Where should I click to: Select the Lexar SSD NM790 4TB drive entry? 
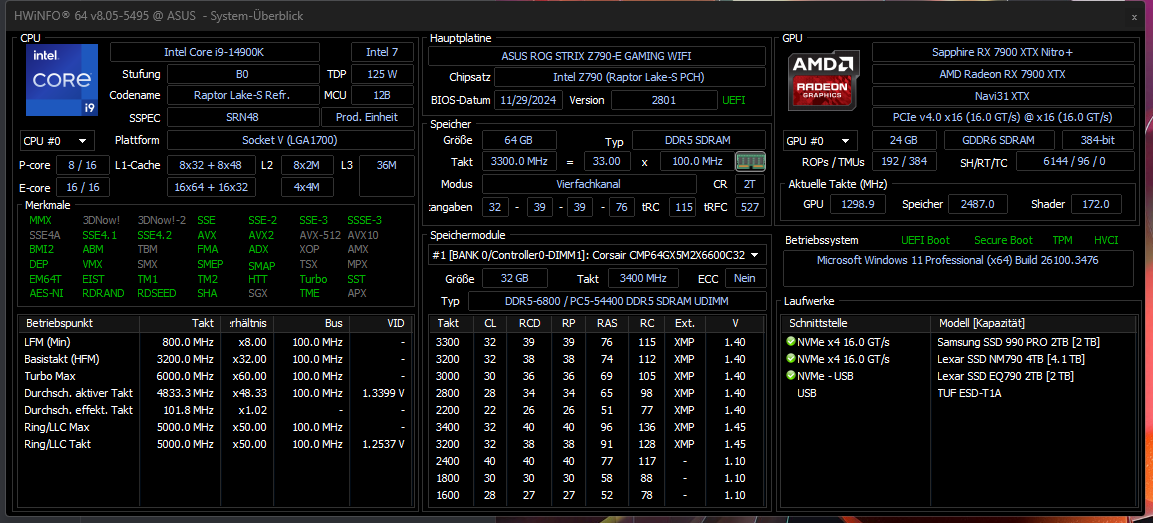click(x=958, y=359)
